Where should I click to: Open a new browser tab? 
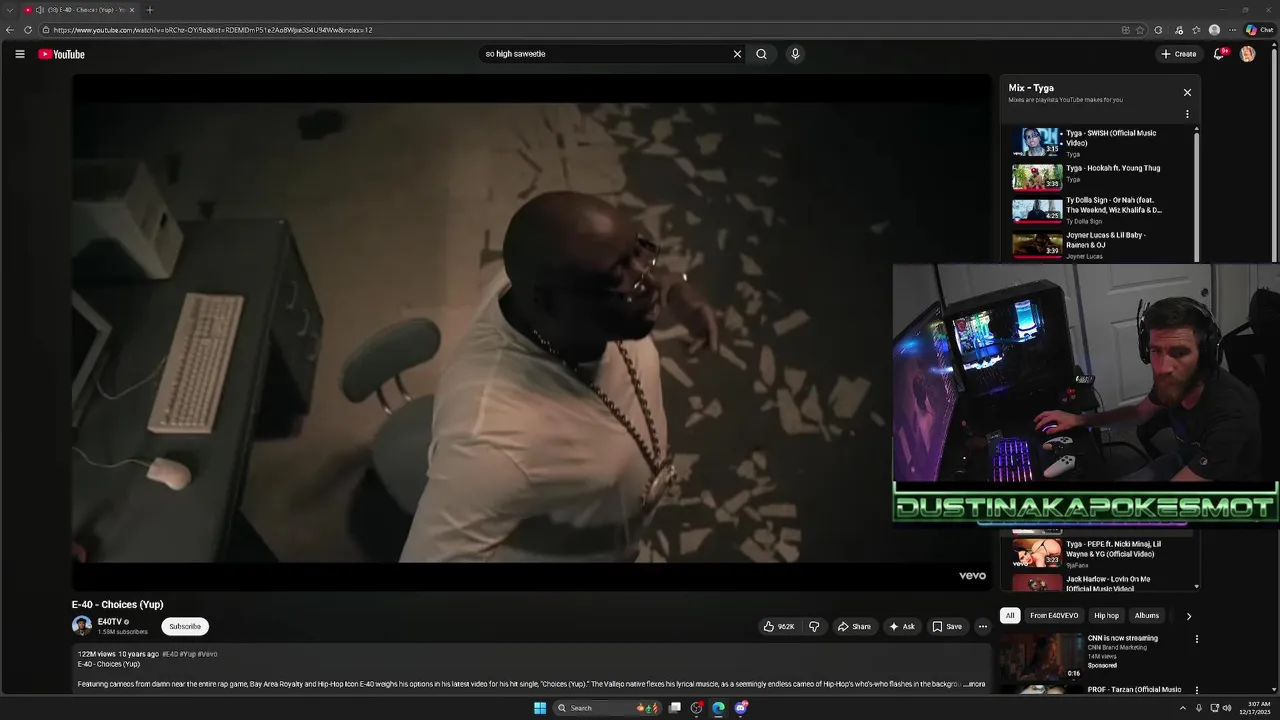click(x=150, y=10)
